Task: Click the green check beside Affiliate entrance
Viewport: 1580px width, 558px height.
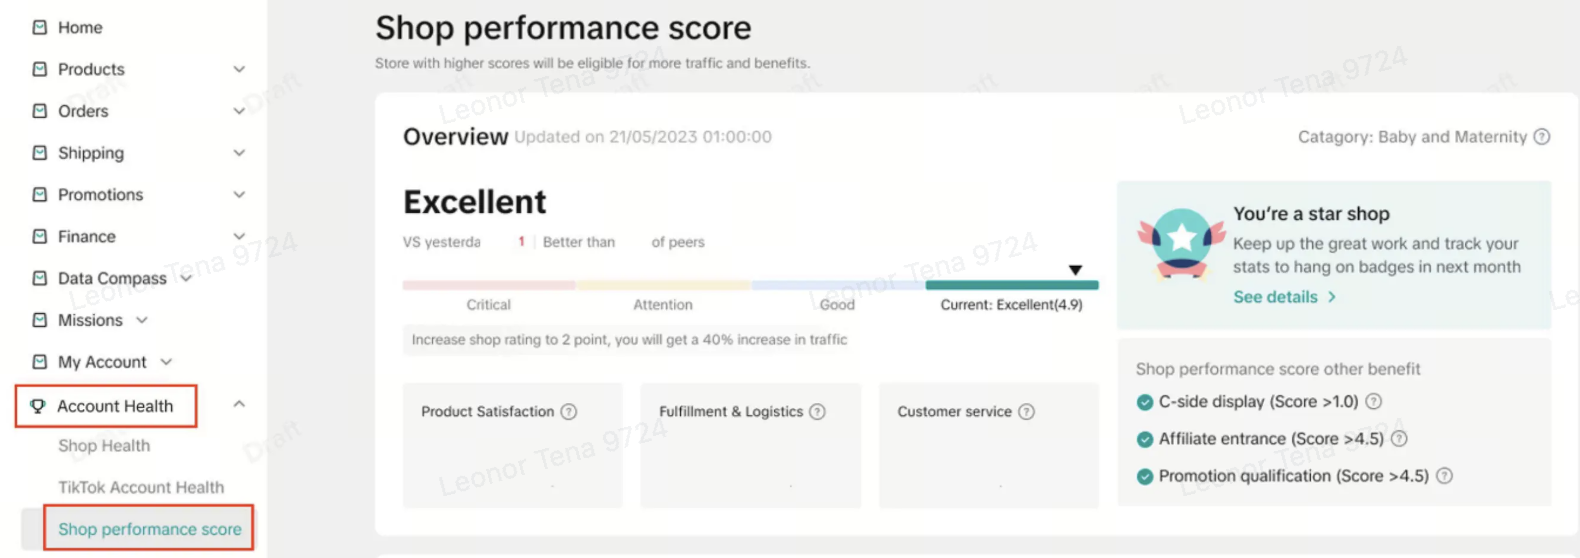Action: point(1145,439)
